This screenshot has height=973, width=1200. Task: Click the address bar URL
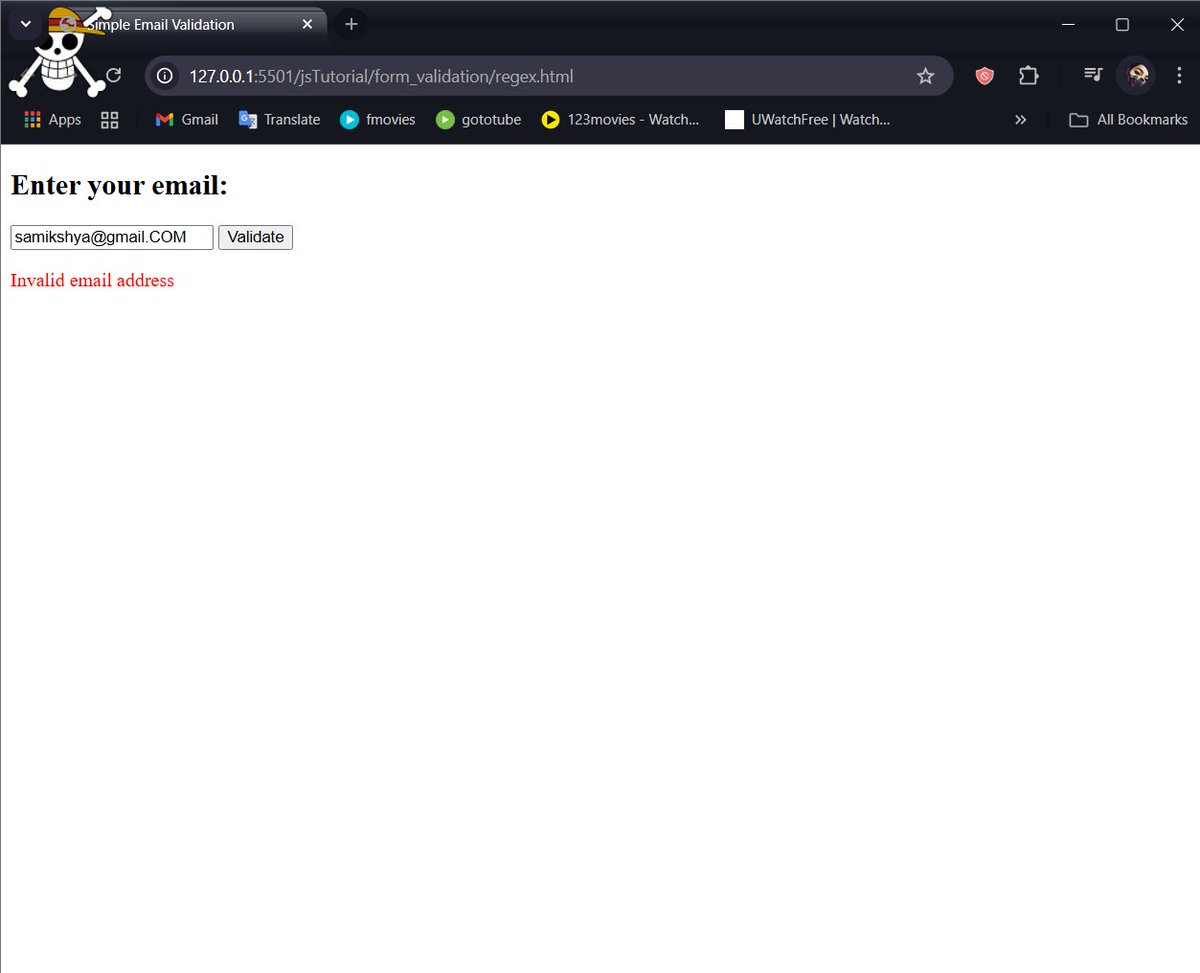point(381,76)
